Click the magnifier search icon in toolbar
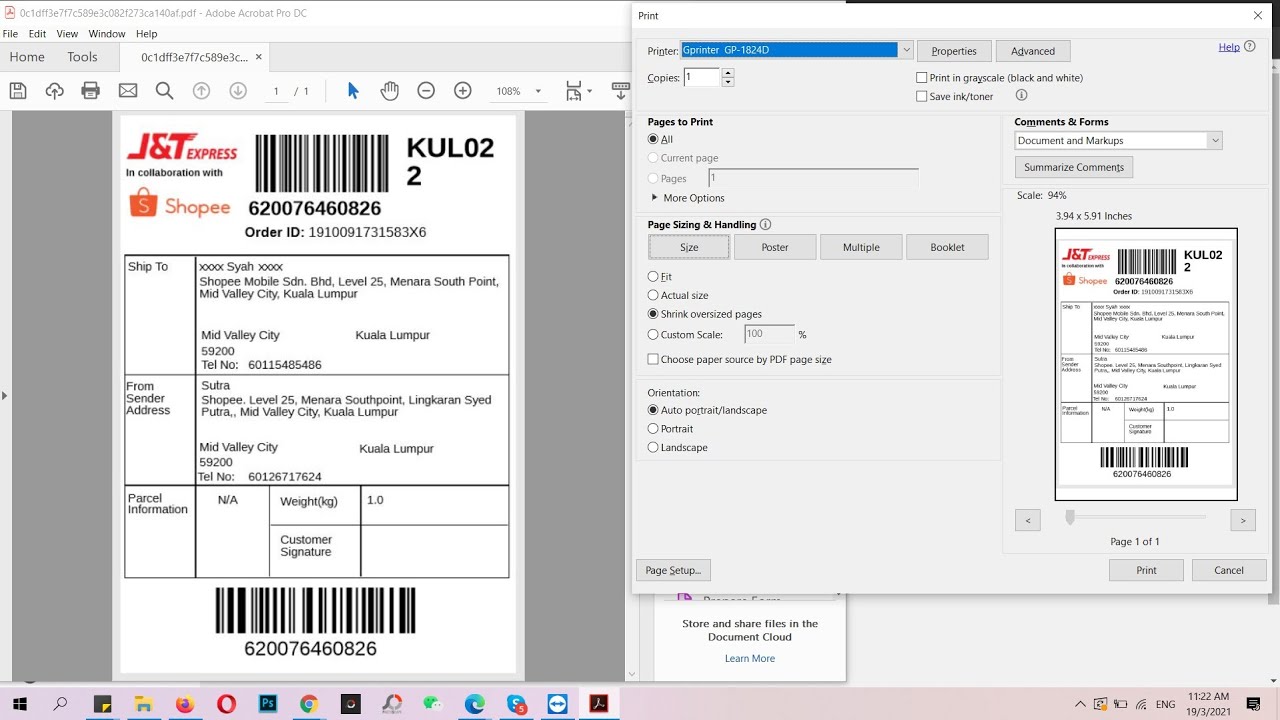The image size is (1280, 720). click(x=165, y=91)
